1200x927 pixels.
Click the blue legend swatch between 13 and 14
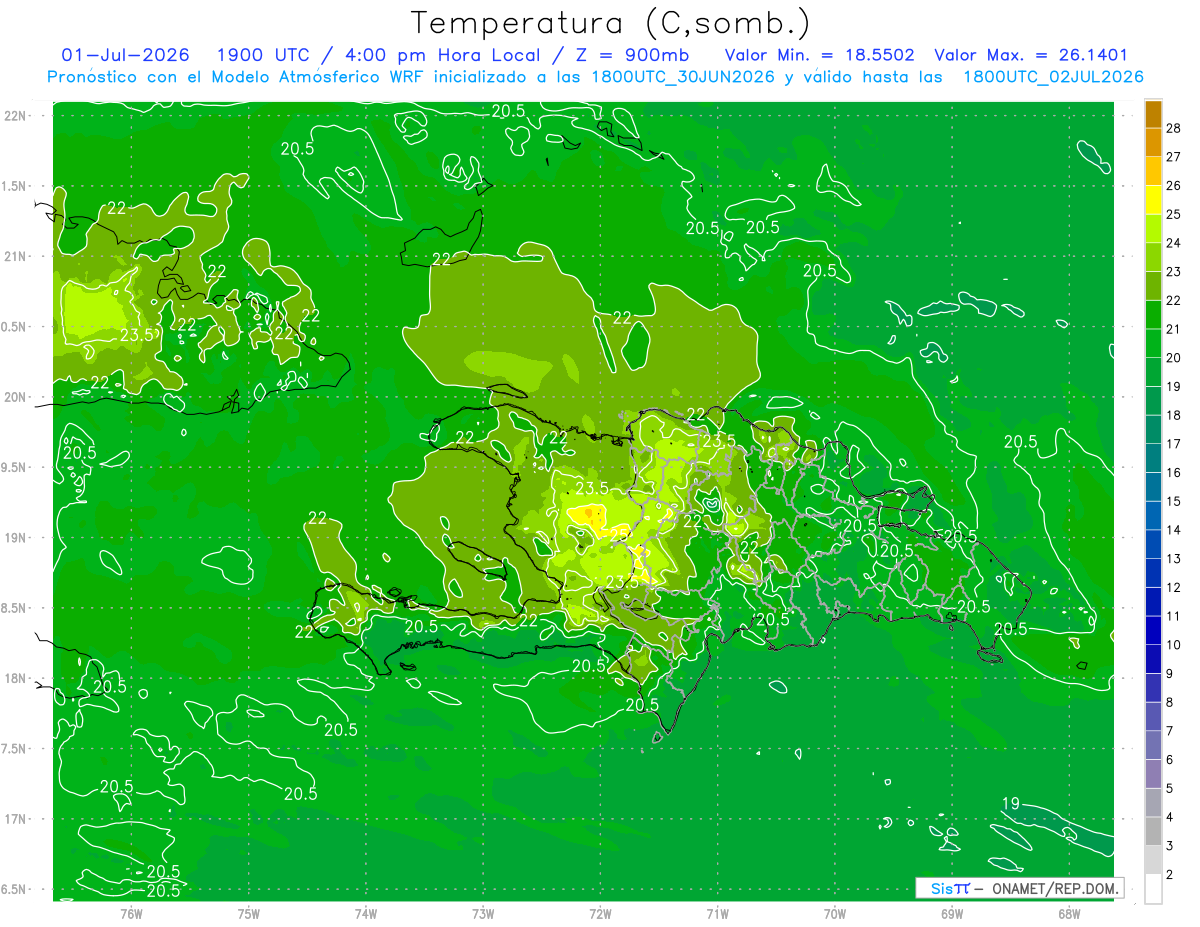1153,545
